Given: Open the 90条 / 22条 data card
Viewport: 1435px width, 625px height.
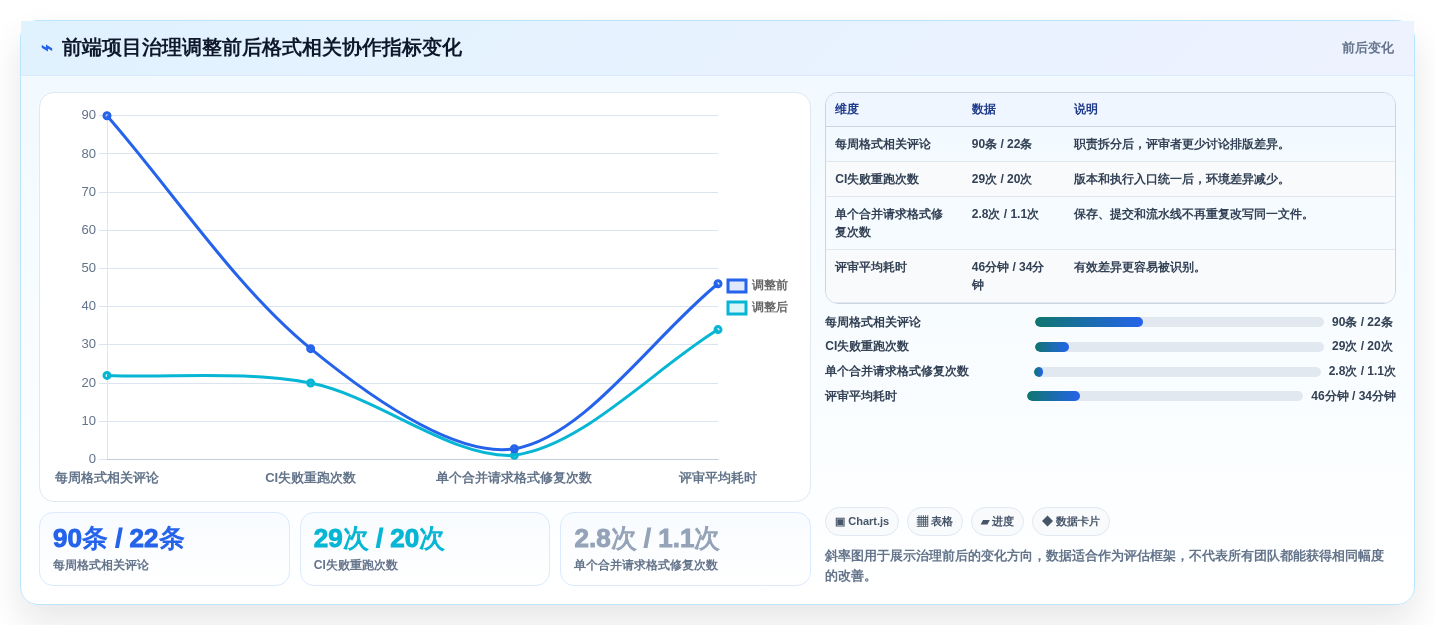Looking at the screenshot, I should pyautogui.click(x=164, y=549).
